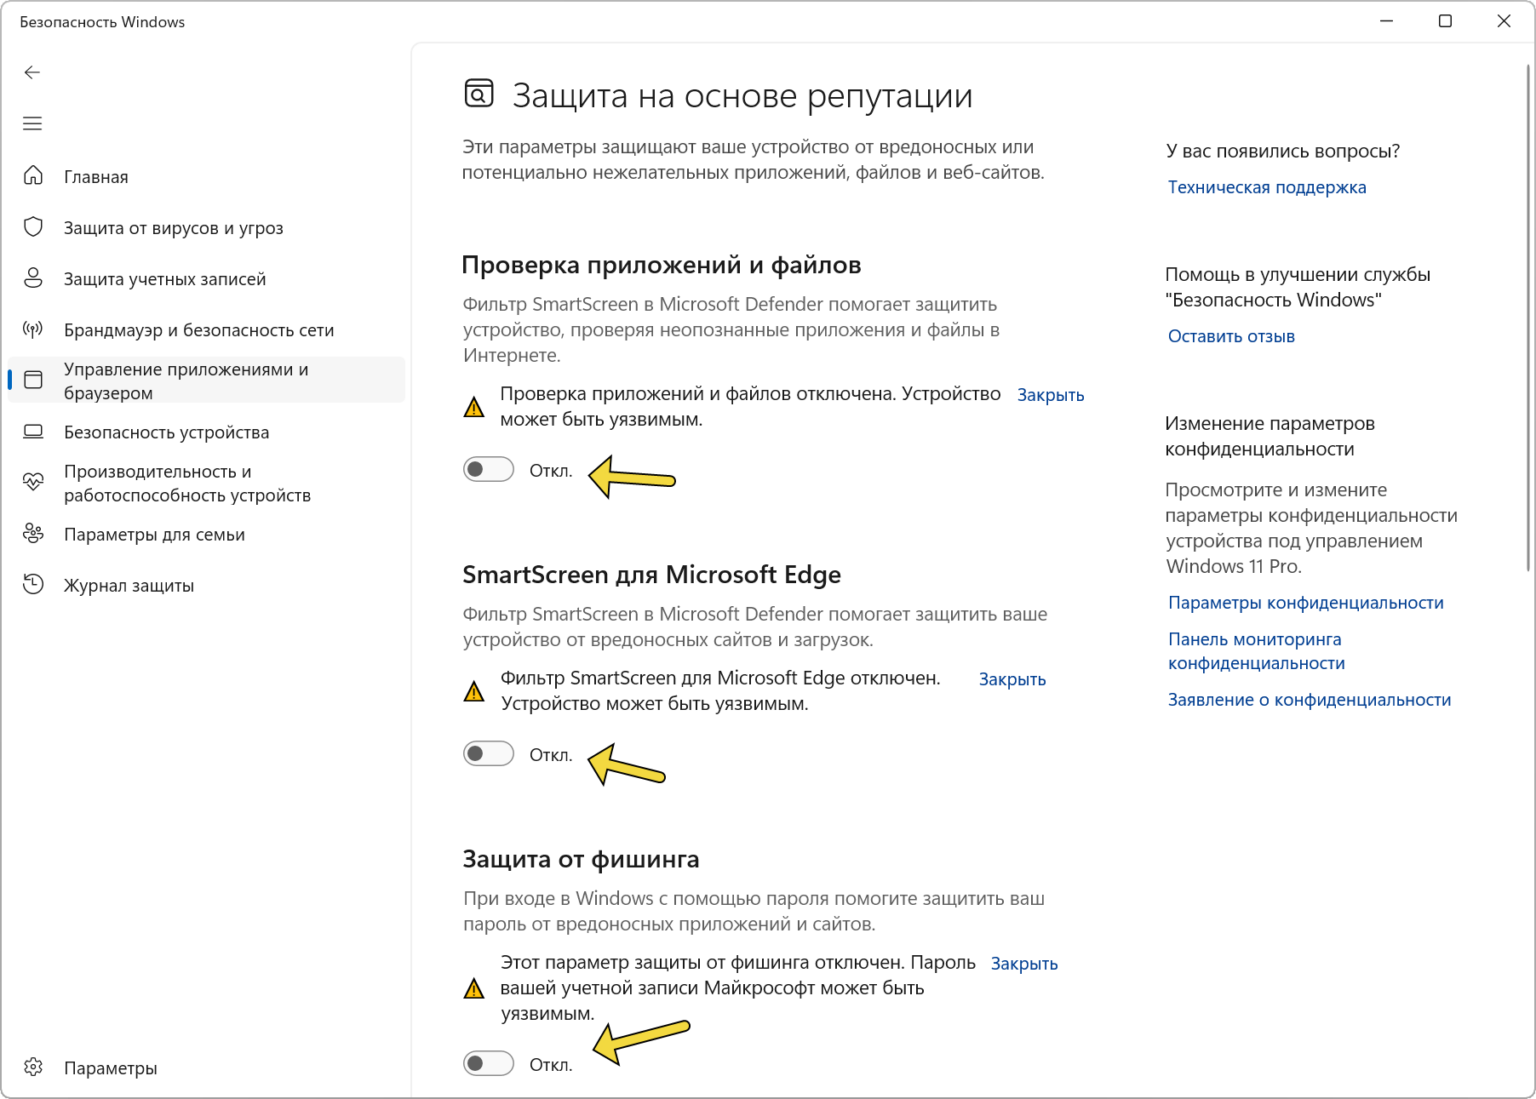Expand the navigation hamburger menu

32,123
